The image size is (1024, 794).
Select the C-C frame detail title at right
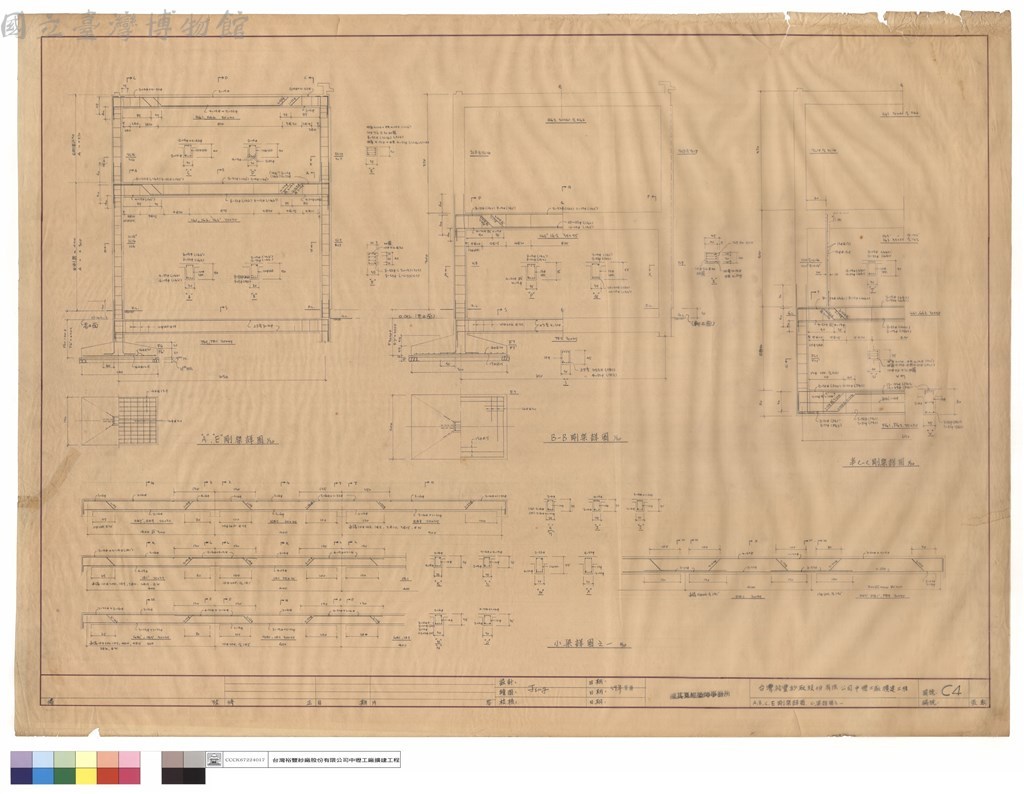click(x=880, y=462)
